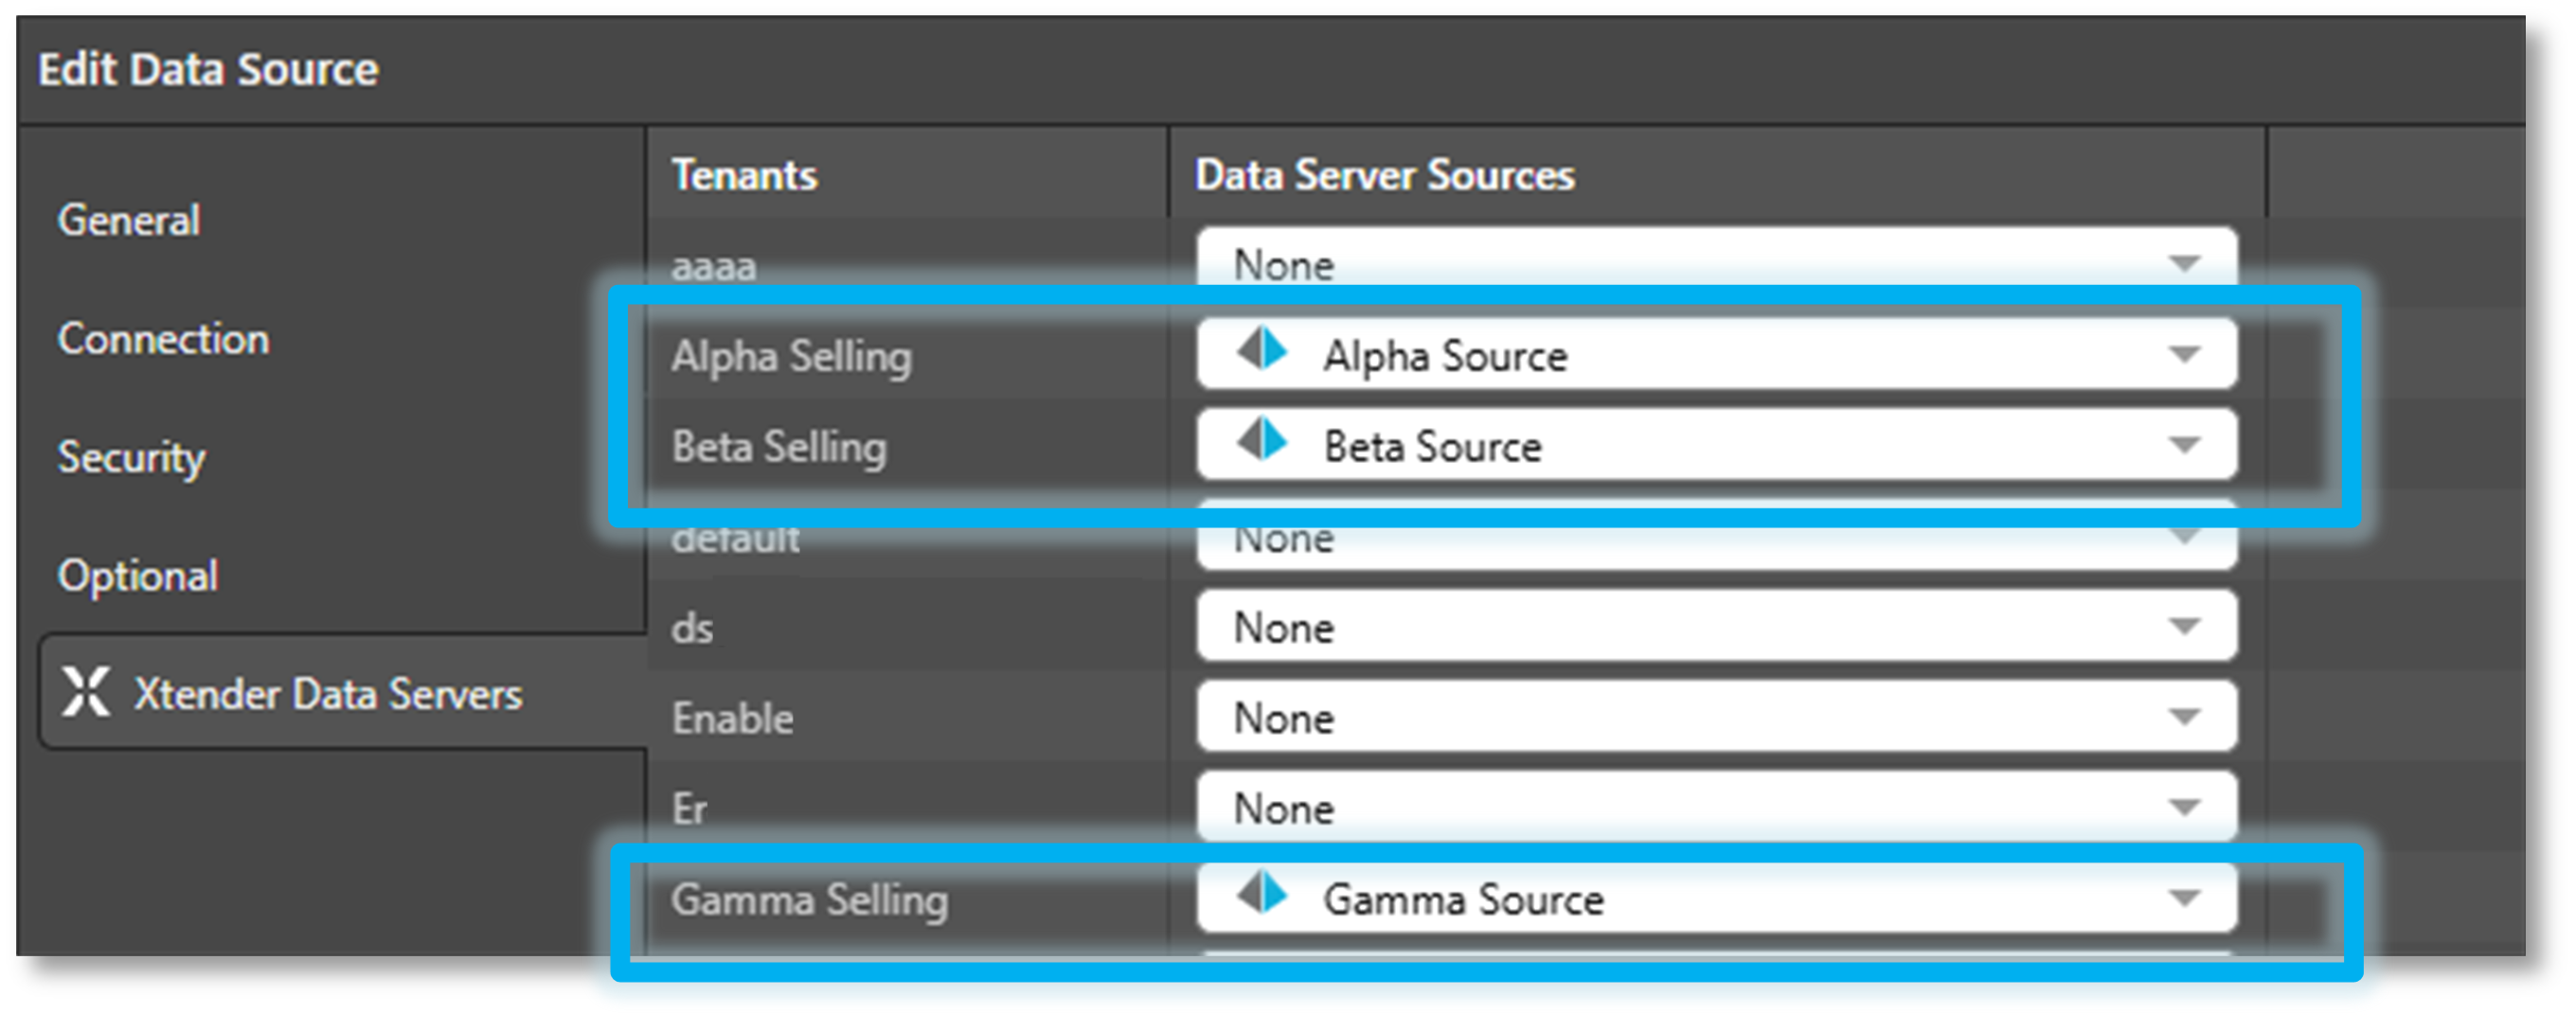Click the Gamma Source data server icon

pyautogui.click(x=1262, y=893)
